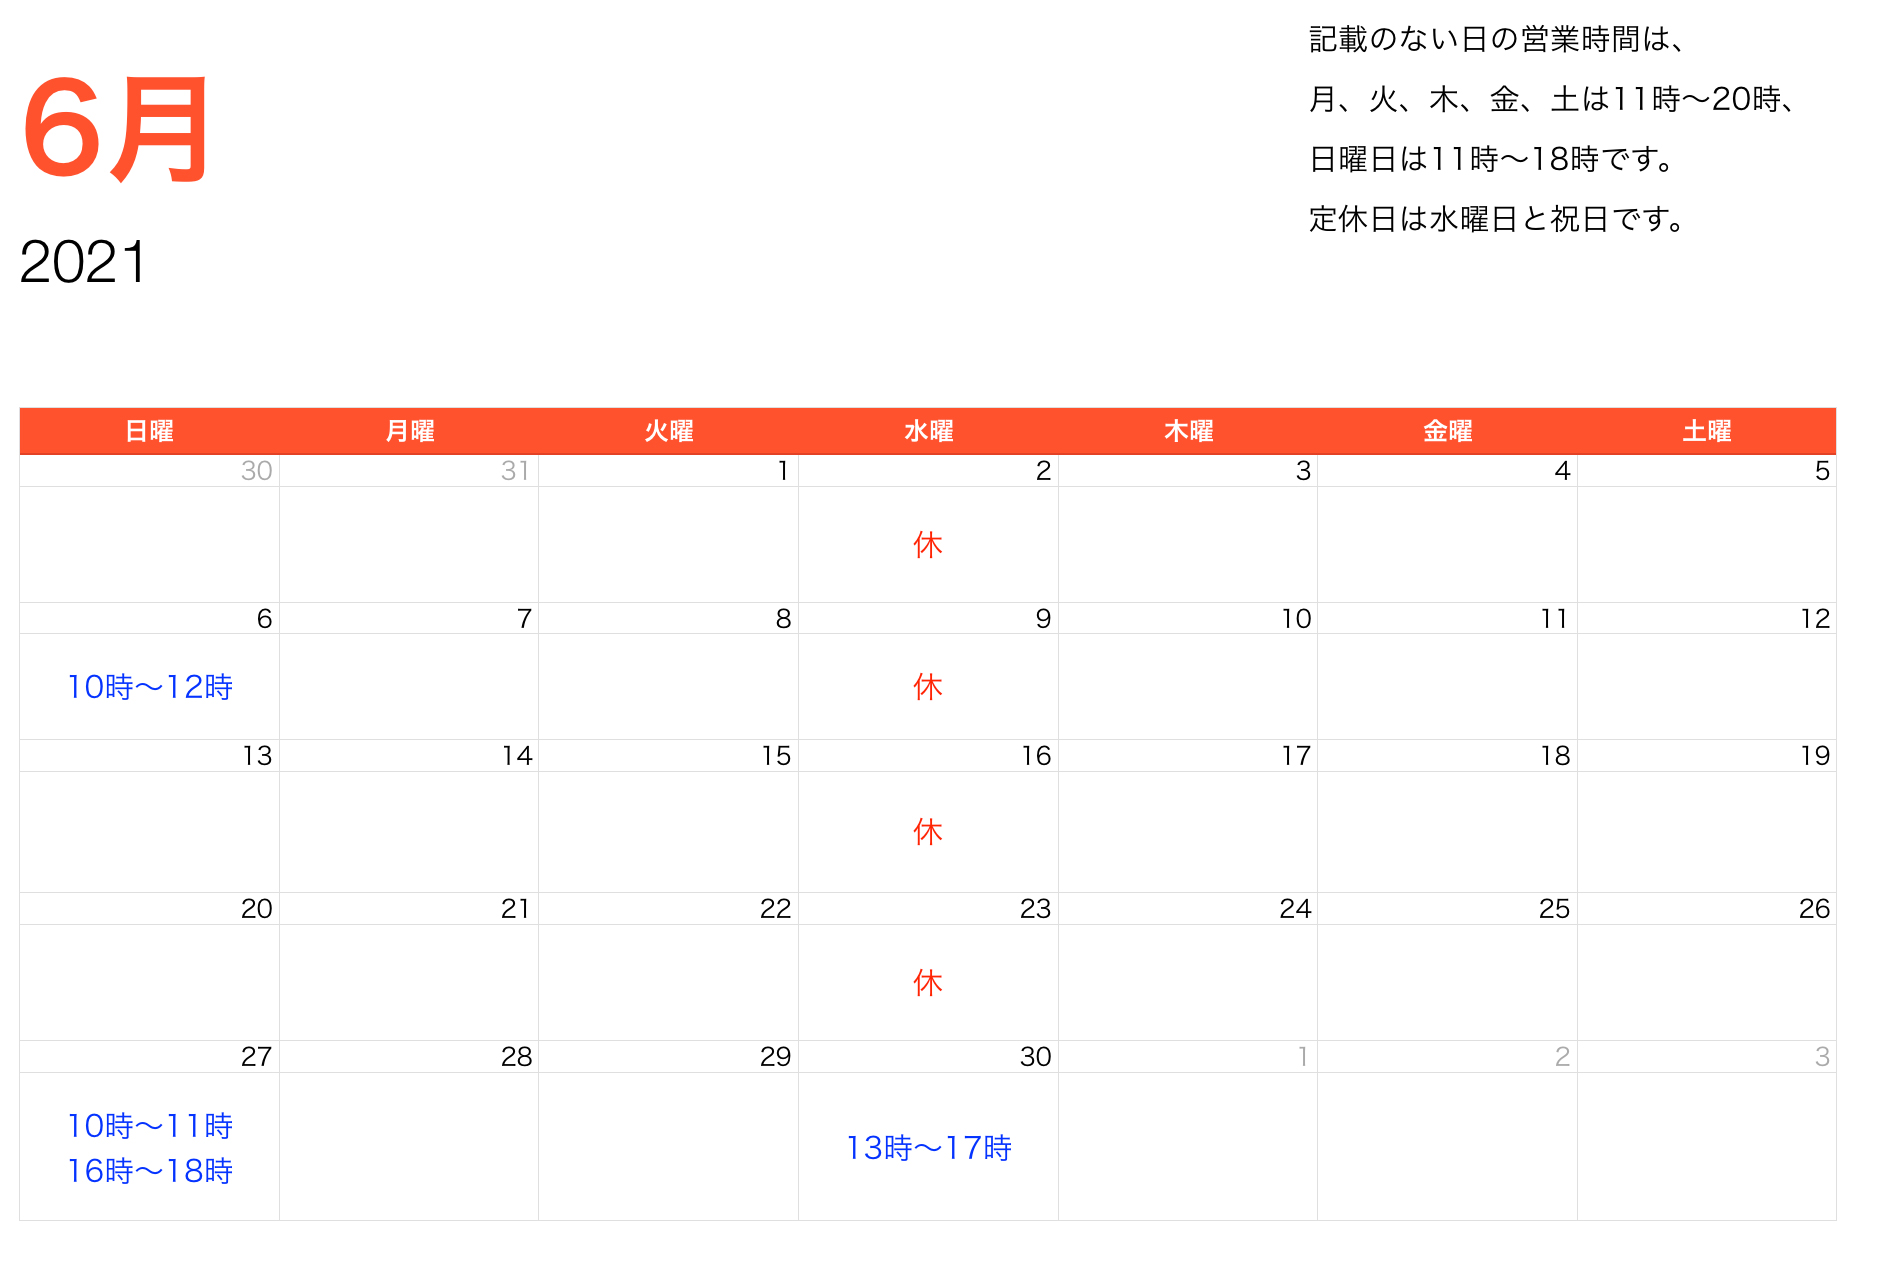Select the 10時〜12時 entry on June 6
1897x1272 pixels.
click(x=150, y=687)
